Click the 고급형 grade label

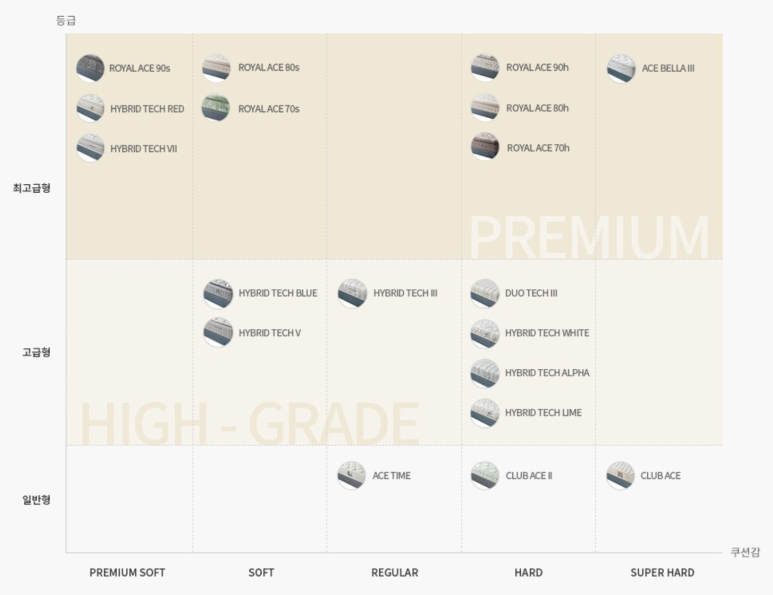(x=36, y=352)
